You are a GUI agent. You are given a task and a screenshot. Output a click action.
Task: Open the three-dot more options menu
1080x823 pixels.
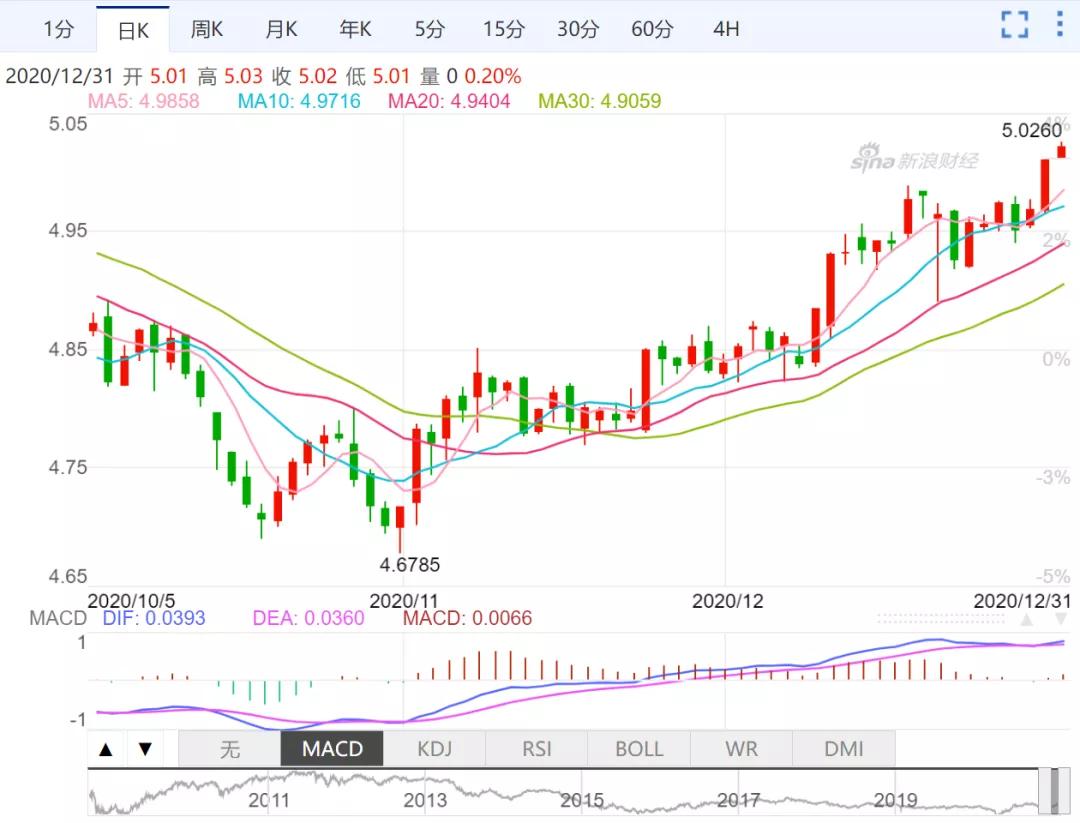tap(1059, 26)
